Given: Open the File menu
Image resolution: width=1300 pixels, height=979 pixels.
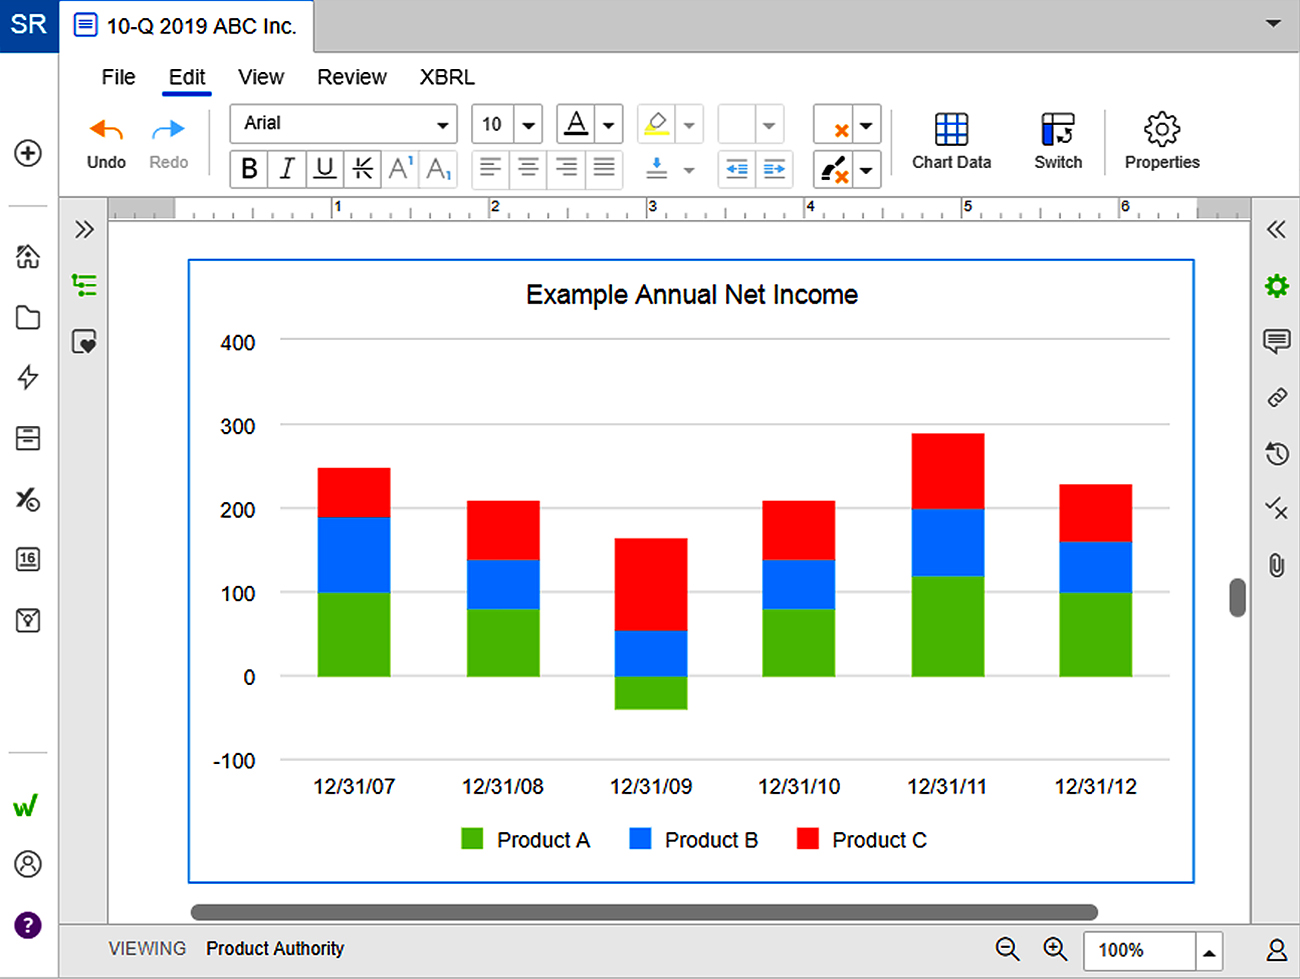Looking at the screenshot, I should (118, 77).
